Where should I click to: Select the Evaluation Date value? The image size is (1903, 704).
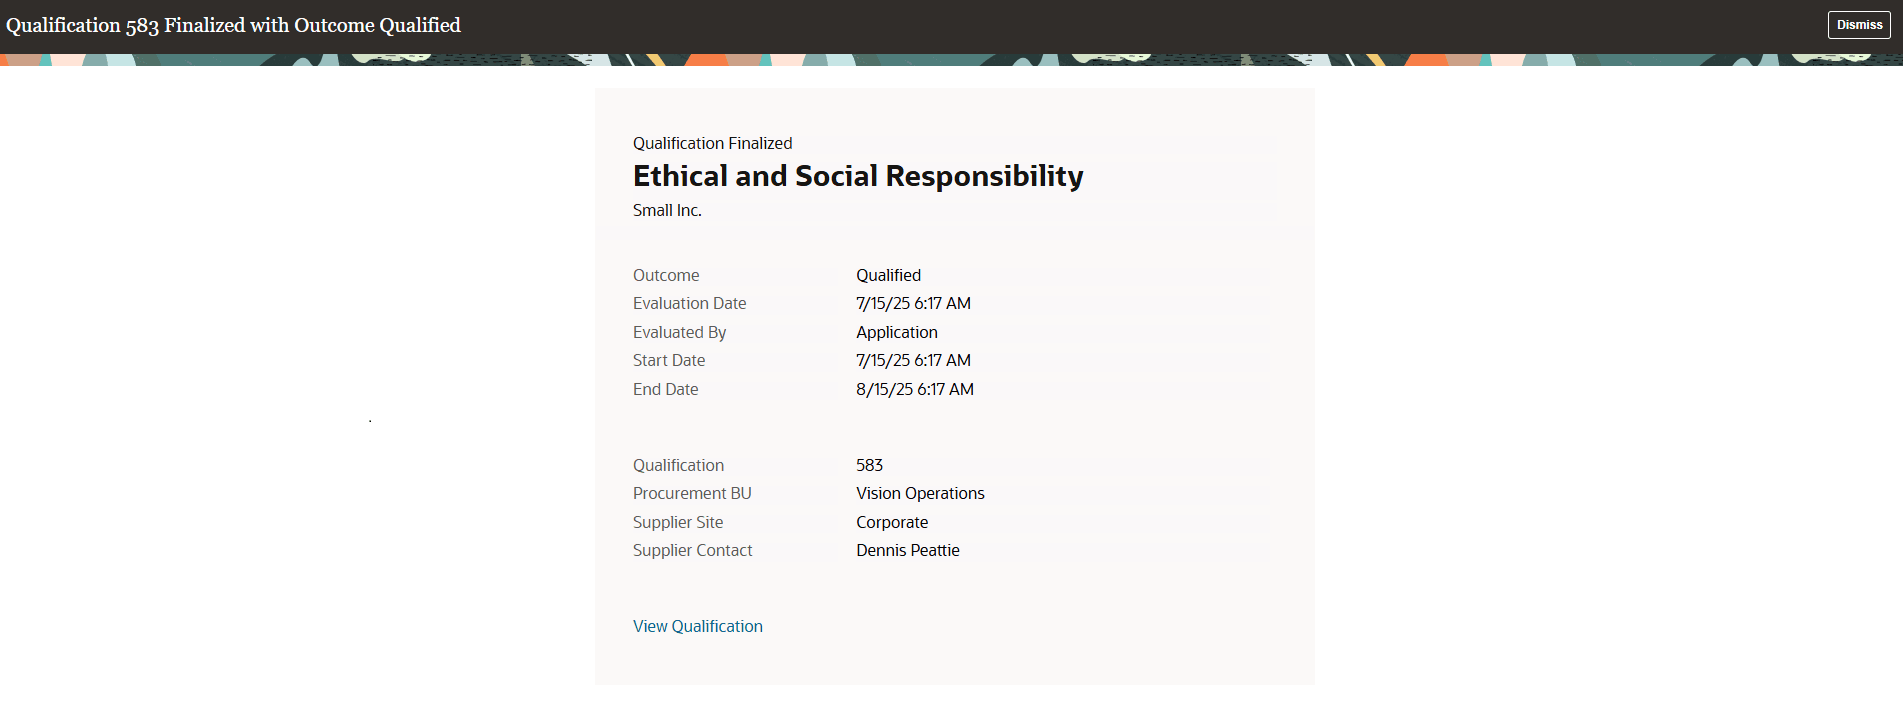(x=913, y=303)
